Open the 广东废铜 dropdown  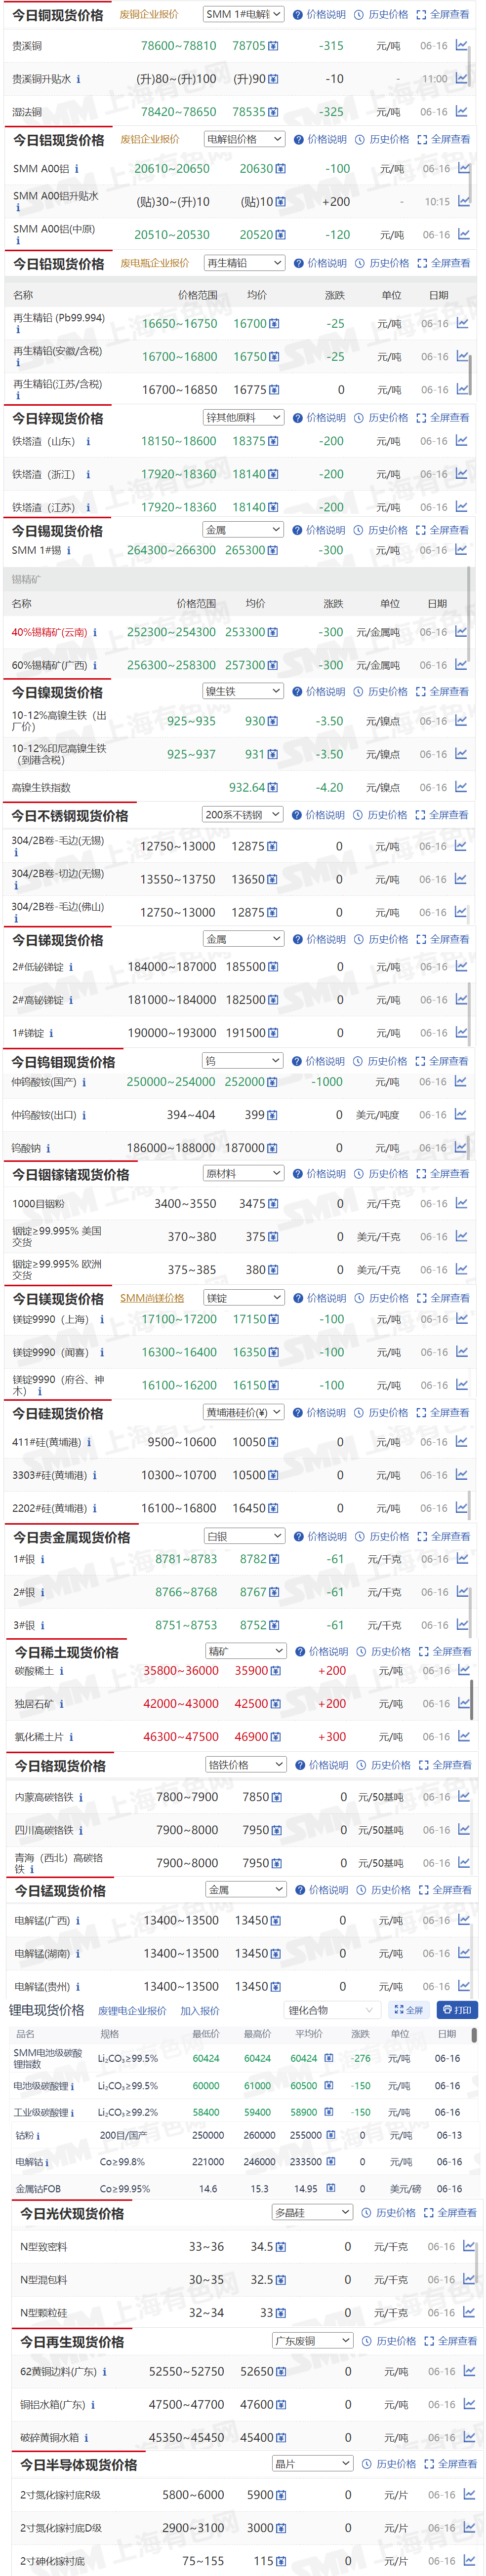click(313, 2341)
